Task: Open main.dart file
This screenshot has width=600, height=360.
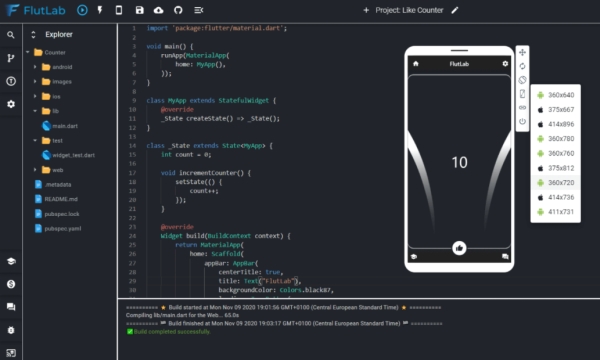Action: pyautogui.click(x=60, y=126)
